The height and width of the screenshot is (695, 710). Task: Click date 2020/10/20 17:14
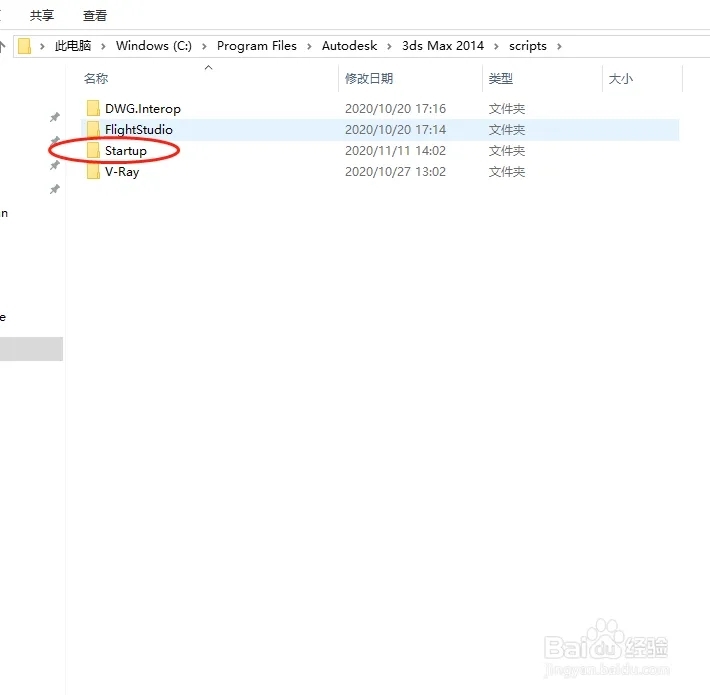[x=395, y=130]
